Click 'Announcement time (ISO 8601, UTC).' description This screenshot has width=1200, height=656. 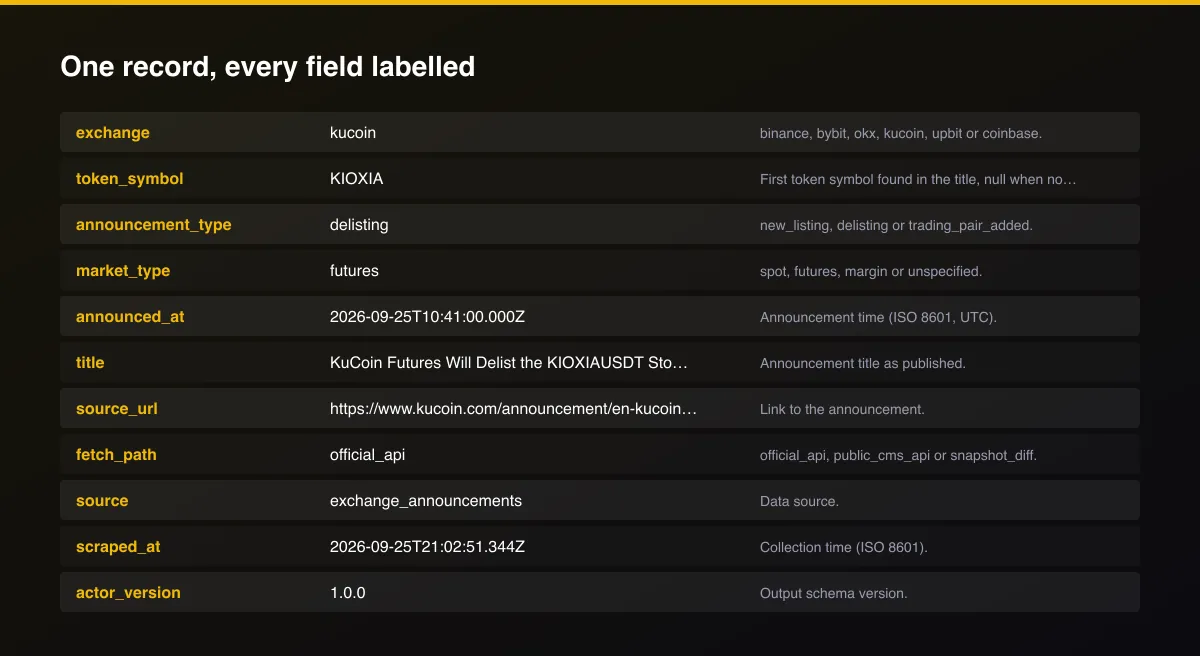[878, 317]
